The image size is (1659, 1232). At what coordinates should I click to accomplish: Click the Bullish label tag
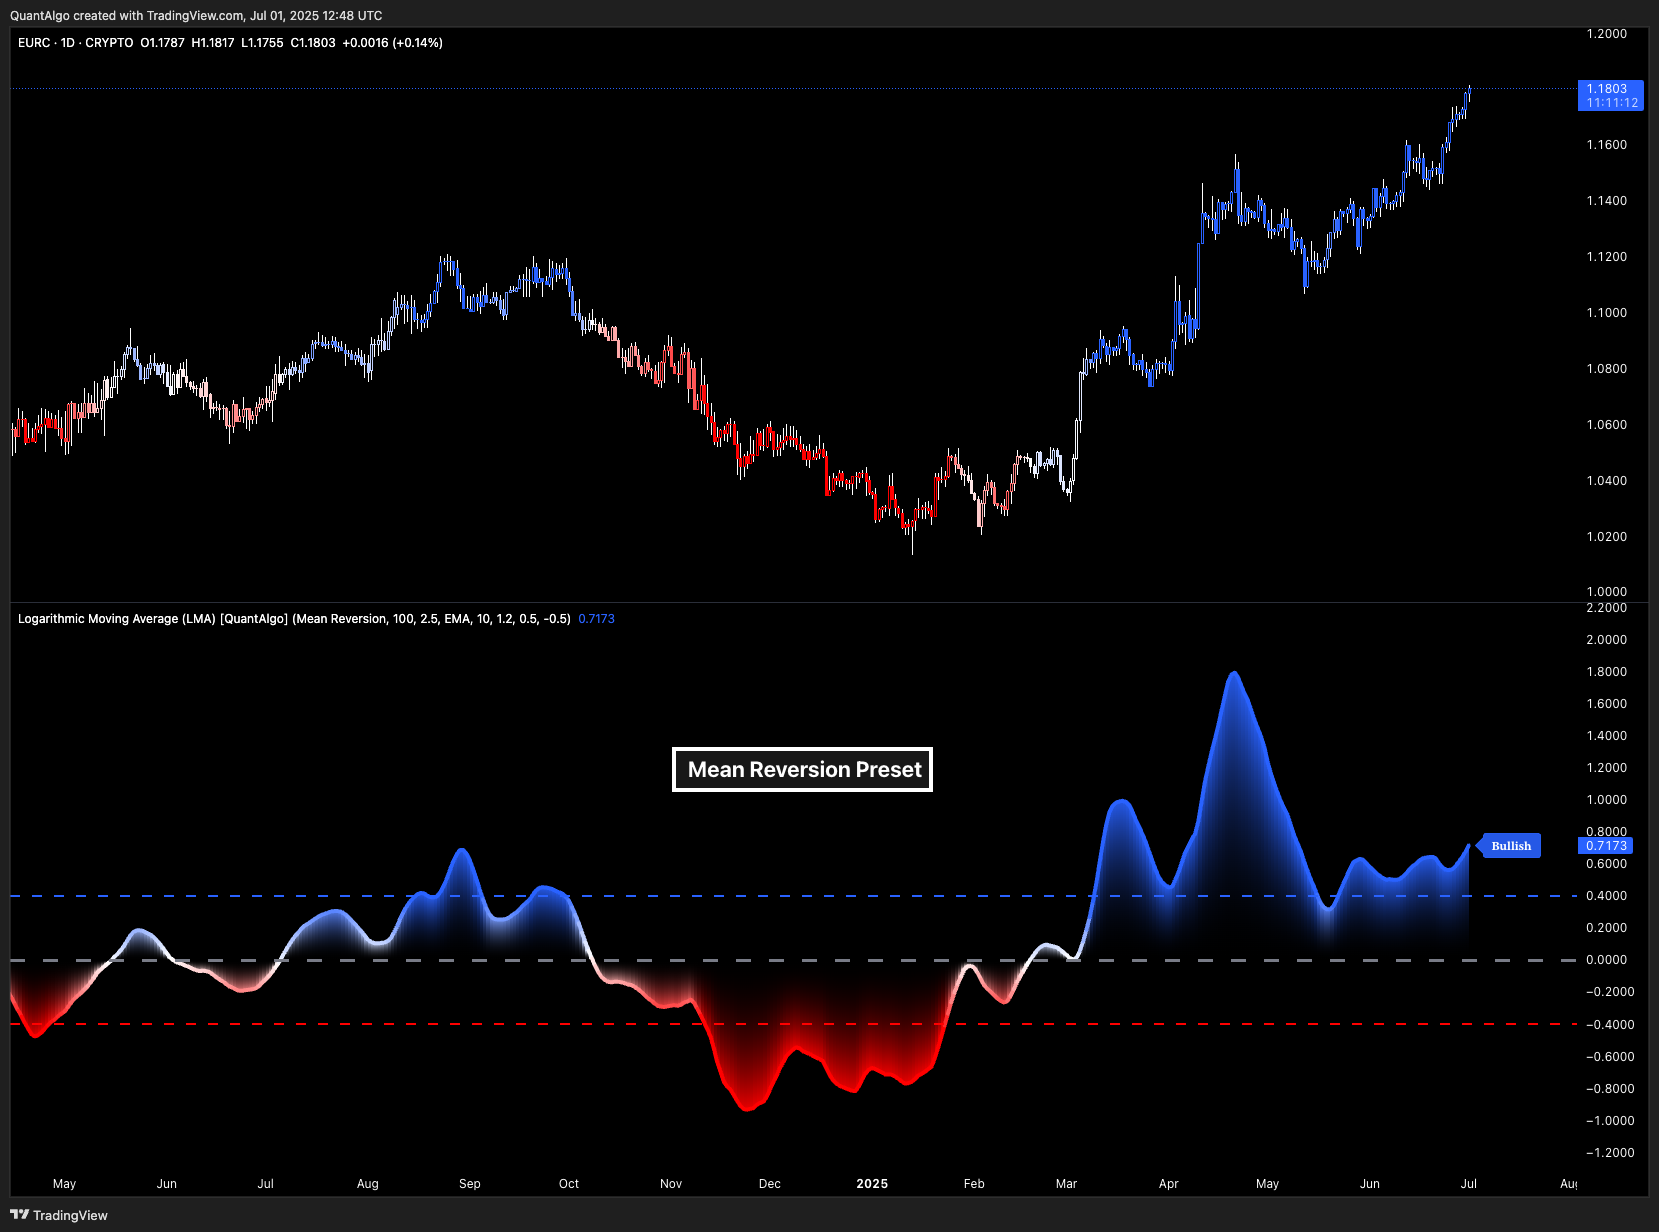click(x=1510, y=846)
